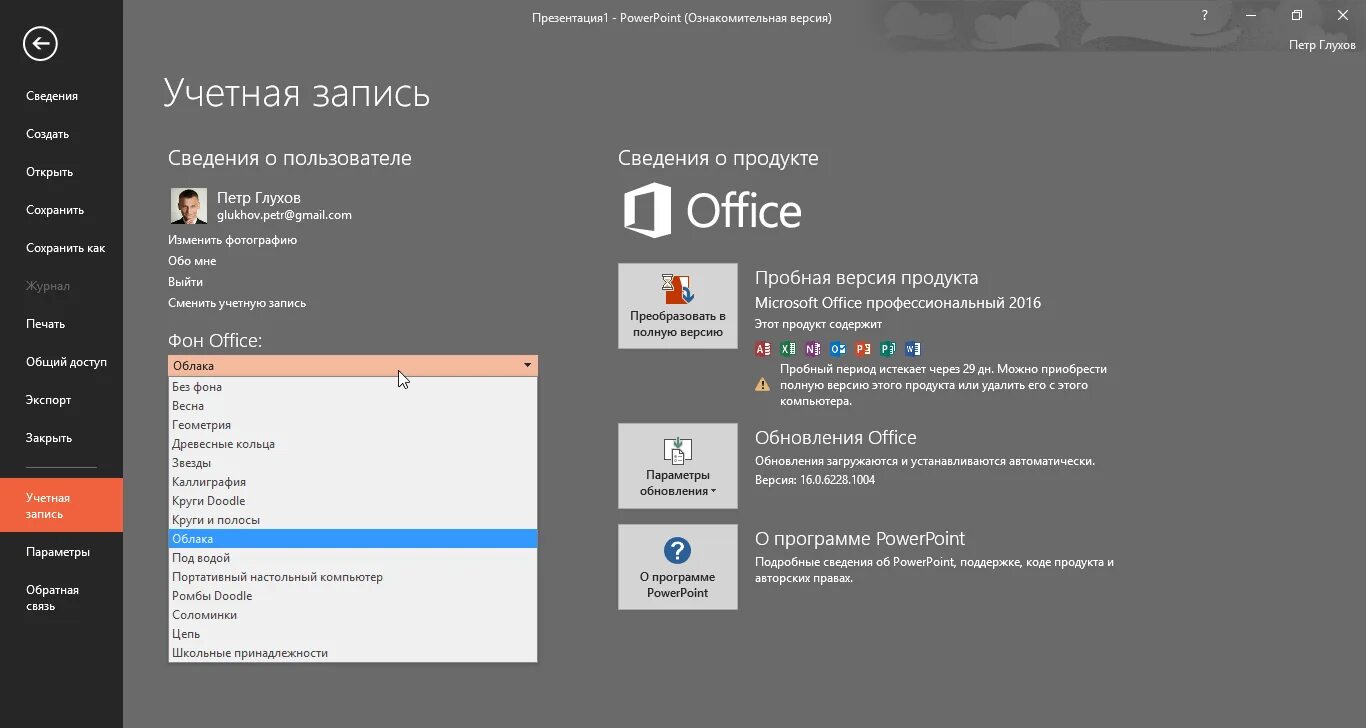Screen dimensions: 1366x728
Task: Open help with the question mark
Action: [1204, 16]
